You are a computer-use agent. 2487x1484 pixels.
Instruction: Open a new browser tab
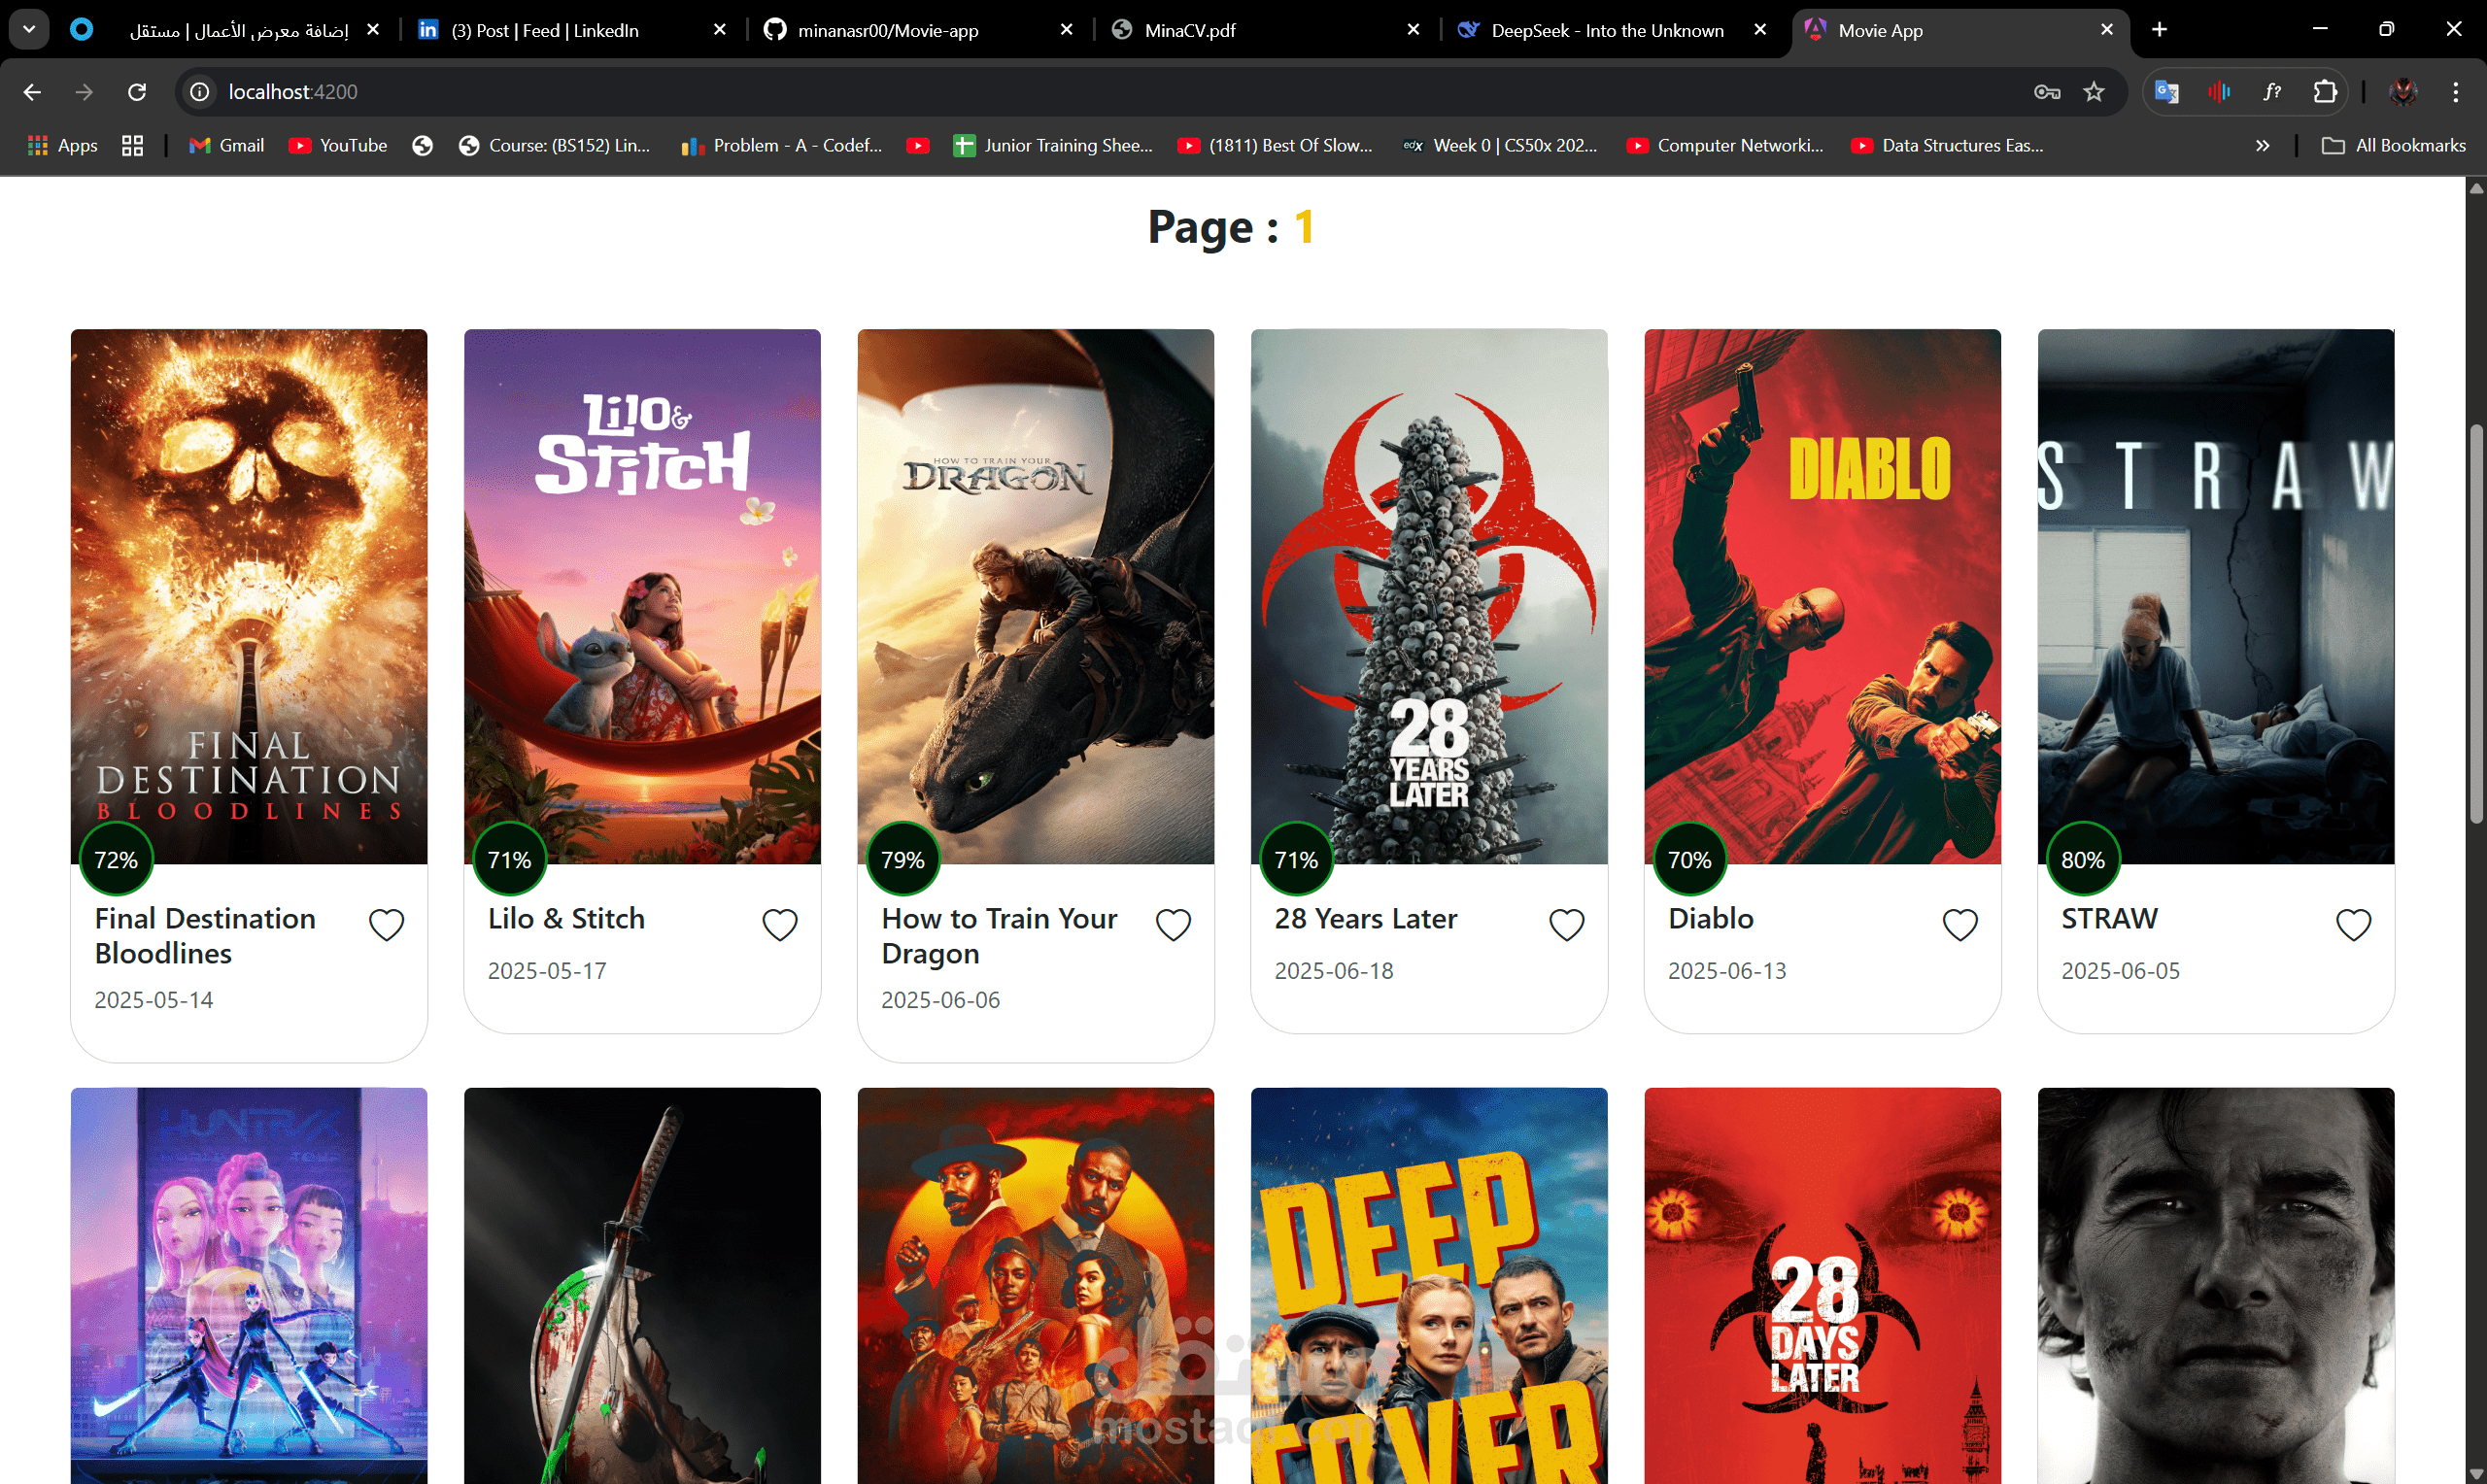[x=2159, y=30]
